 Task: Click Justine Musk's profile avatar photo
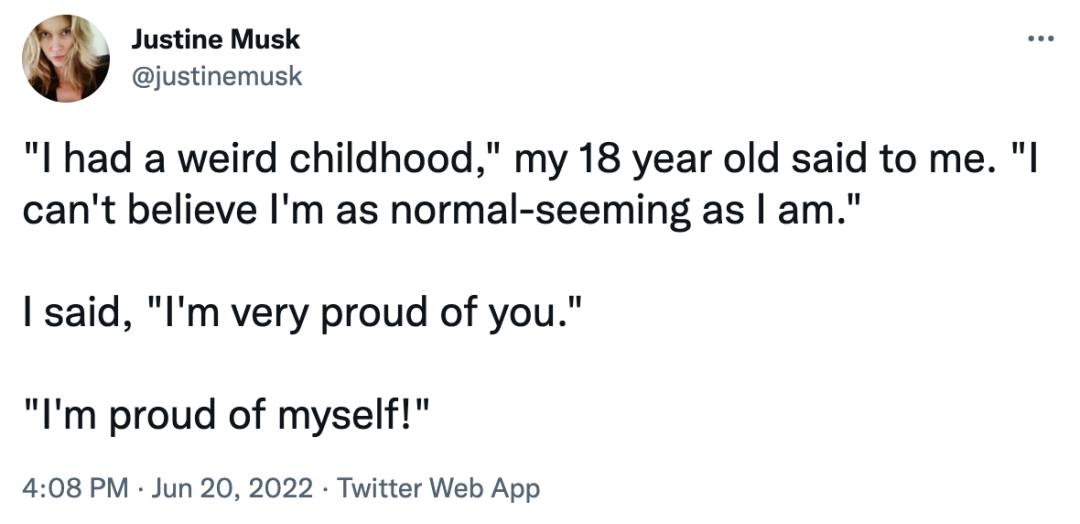[x=65, y=58]
